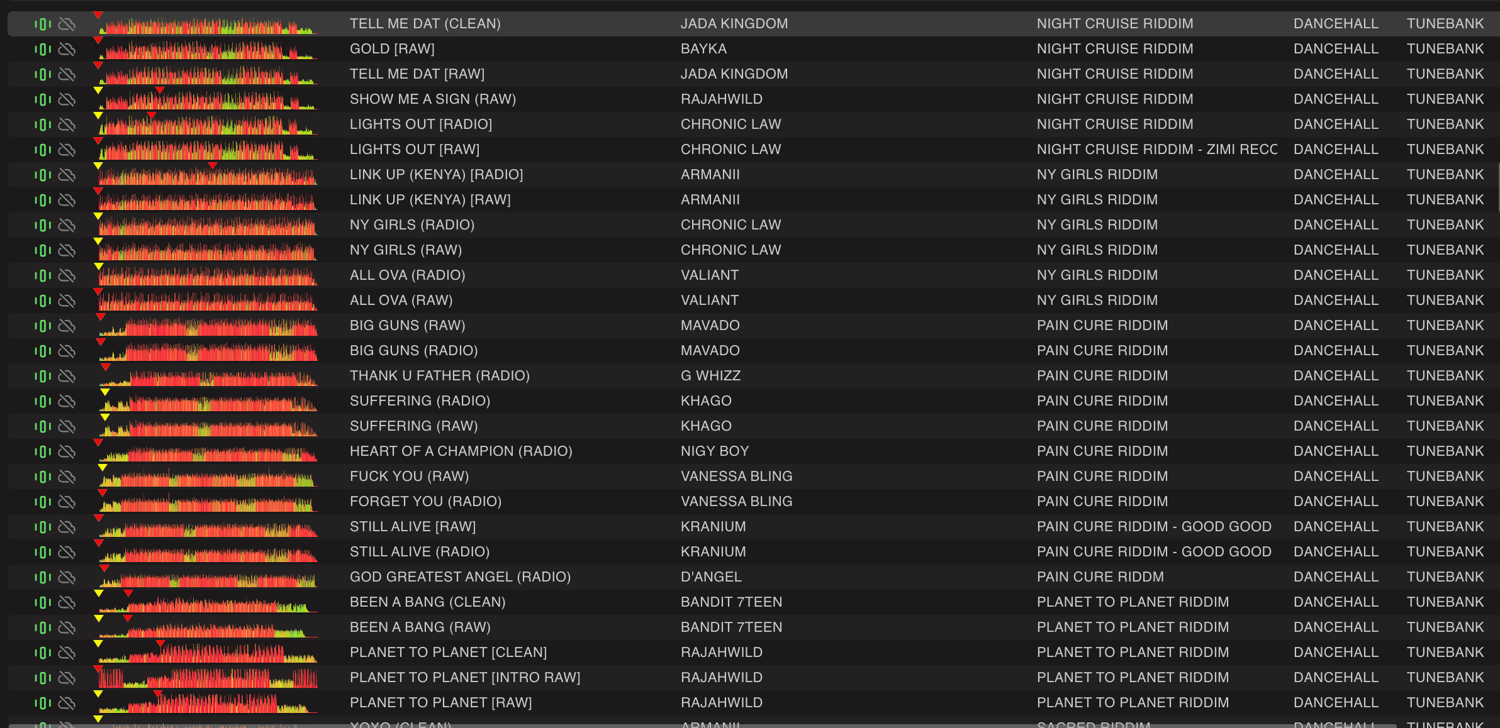Click the green analyzed icon for SUFFERING (RADIO)
The width and height of the screenshot is (1500, 728).
pyautogui.click(x=42, y=401)
